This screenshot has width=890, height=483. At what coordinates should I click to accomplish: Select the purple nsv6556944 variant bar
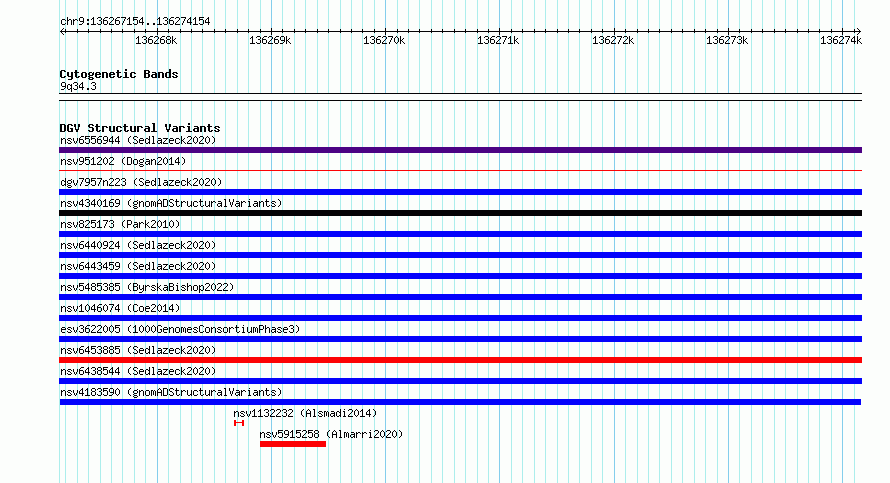(x=460, y=150)
